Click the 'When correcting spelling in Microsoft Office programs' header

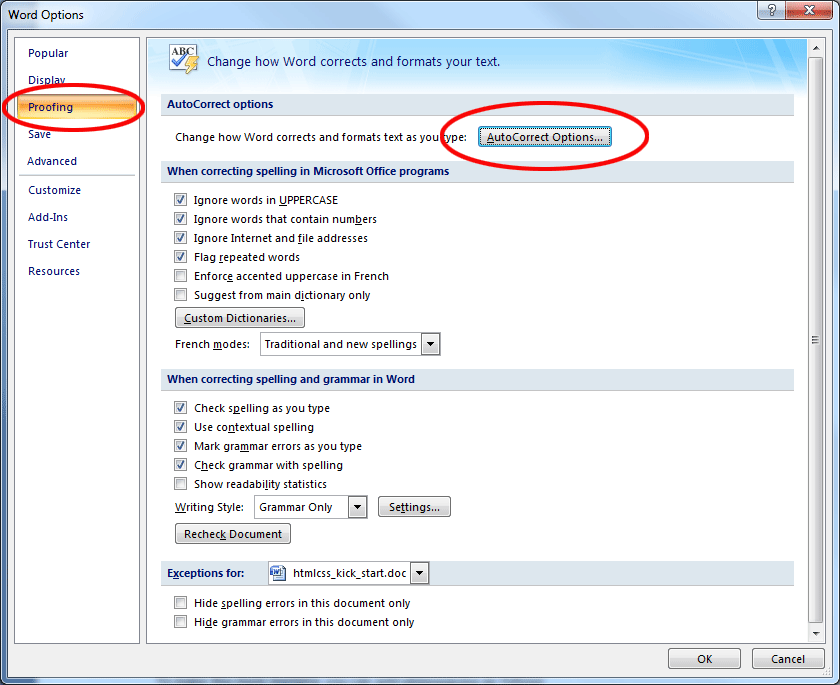pyautogui.click(x=477, y=171)
